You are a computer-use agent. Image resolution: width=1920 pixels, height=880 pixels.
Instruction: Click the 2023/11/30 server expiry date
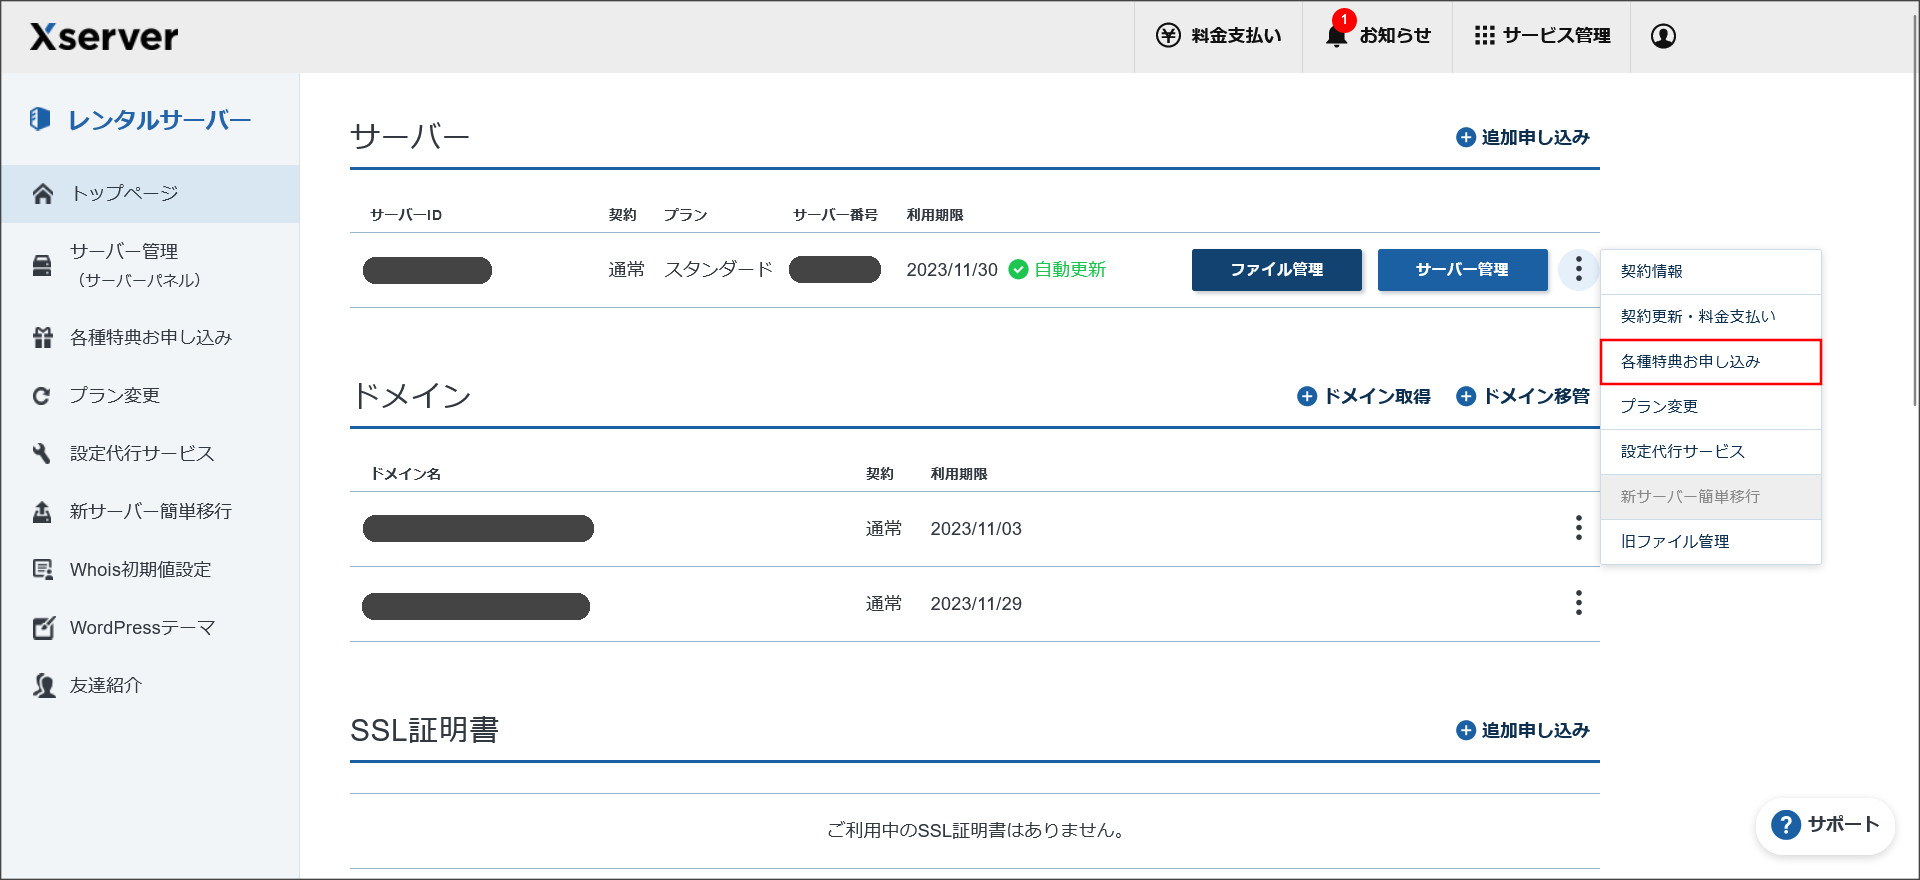952,270
